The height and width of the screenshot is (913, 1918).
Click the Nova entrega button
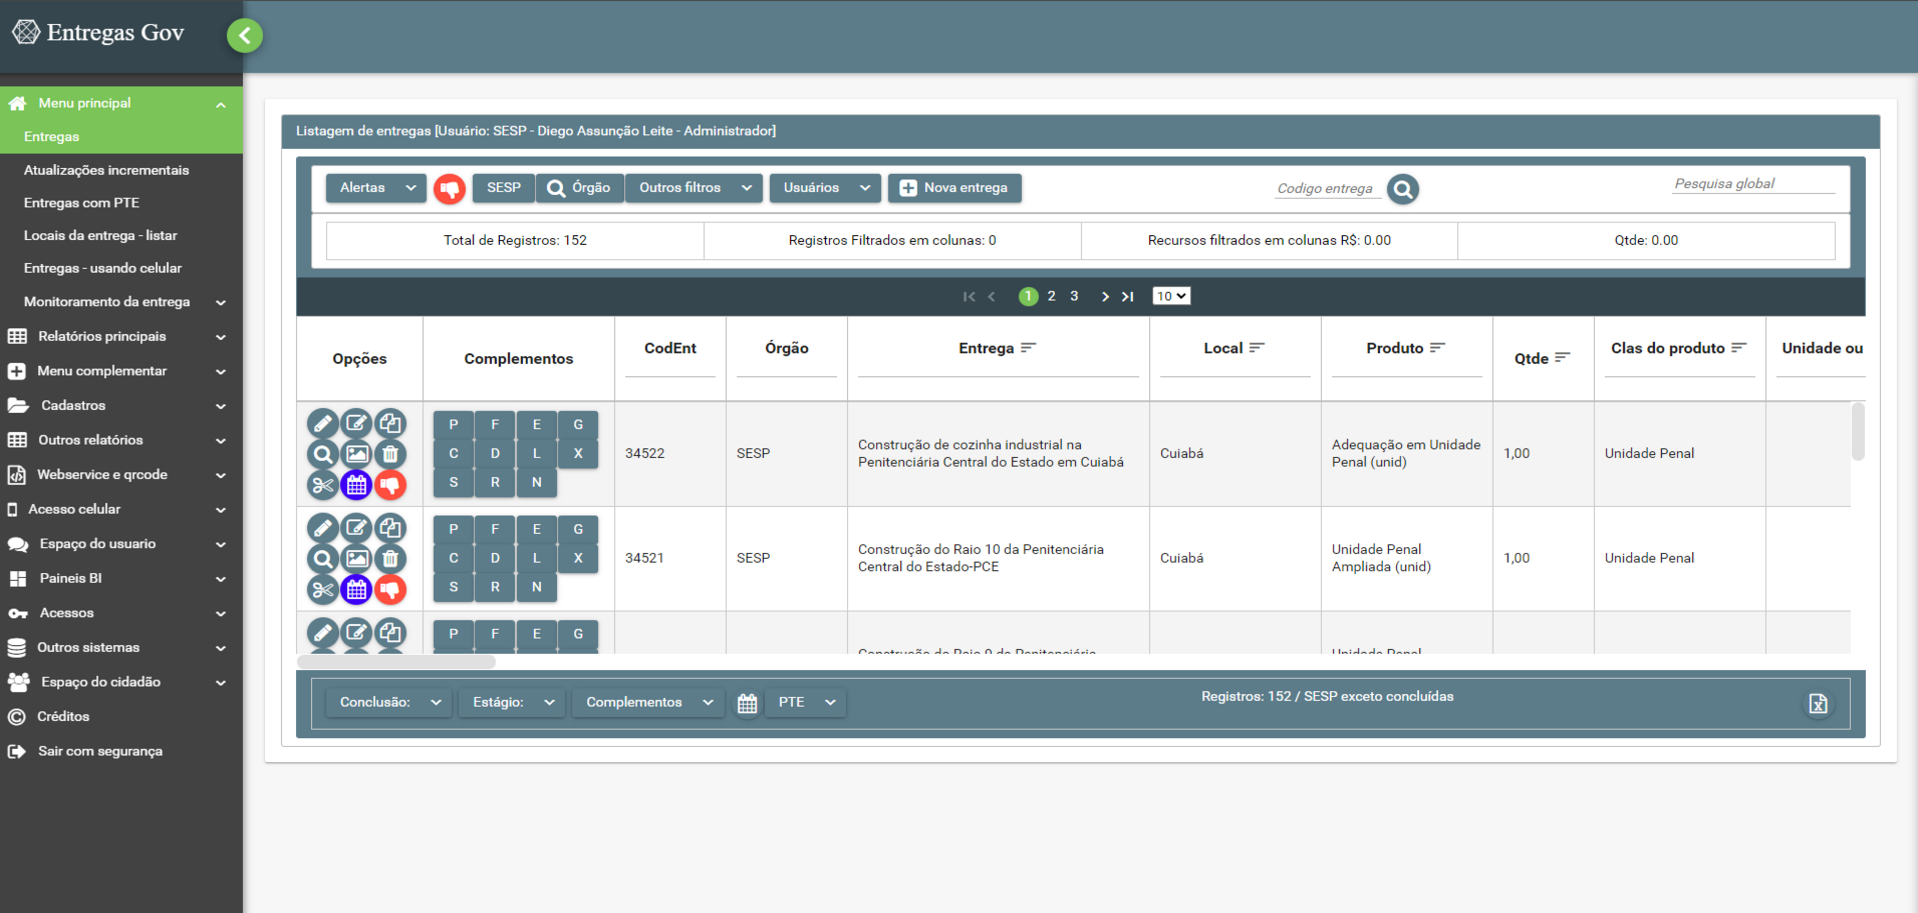[x=954, y=188]
